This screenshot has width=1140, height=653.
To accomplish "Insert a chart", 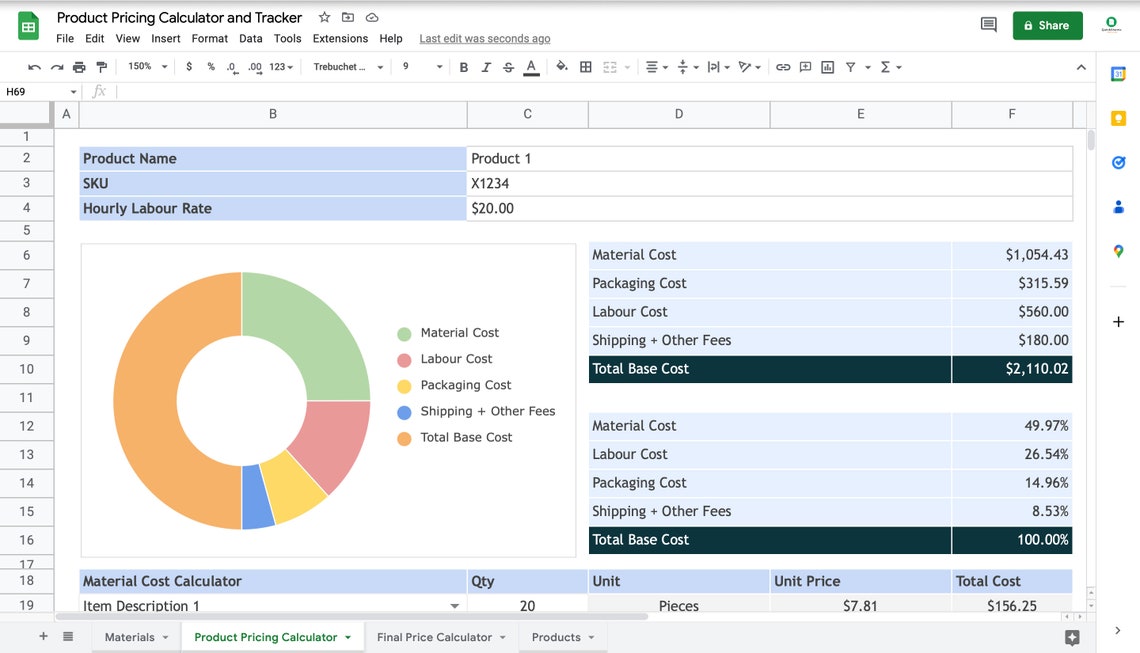I will point(827,66).
